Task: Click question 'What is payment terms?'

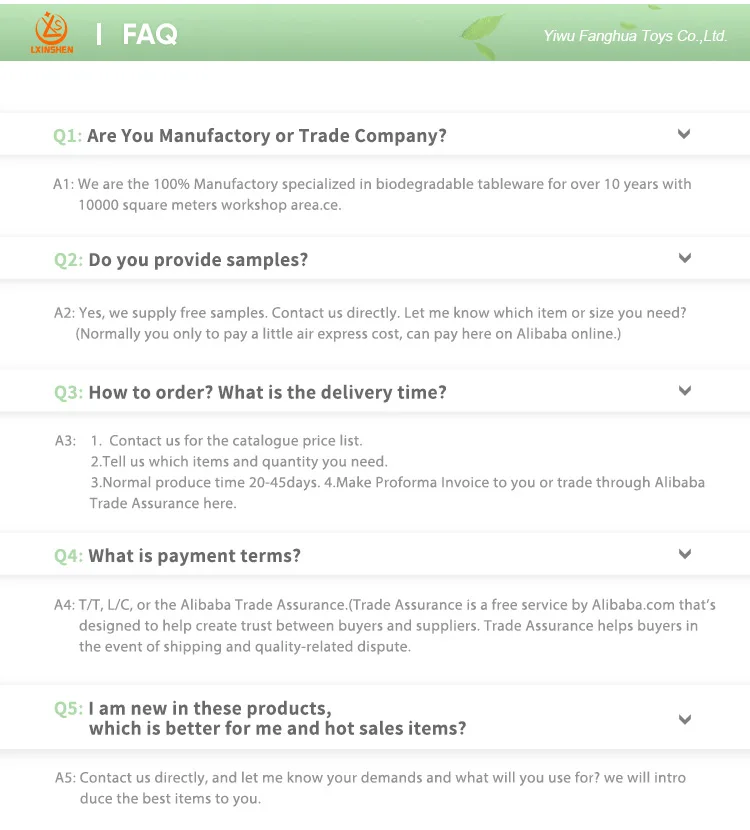Action: point(194,556)
